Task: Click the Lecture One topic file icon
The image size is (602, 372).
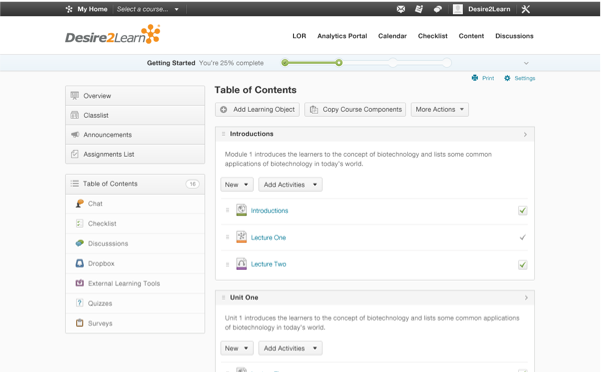Action: pyautogui.click(x=241, y=237)
